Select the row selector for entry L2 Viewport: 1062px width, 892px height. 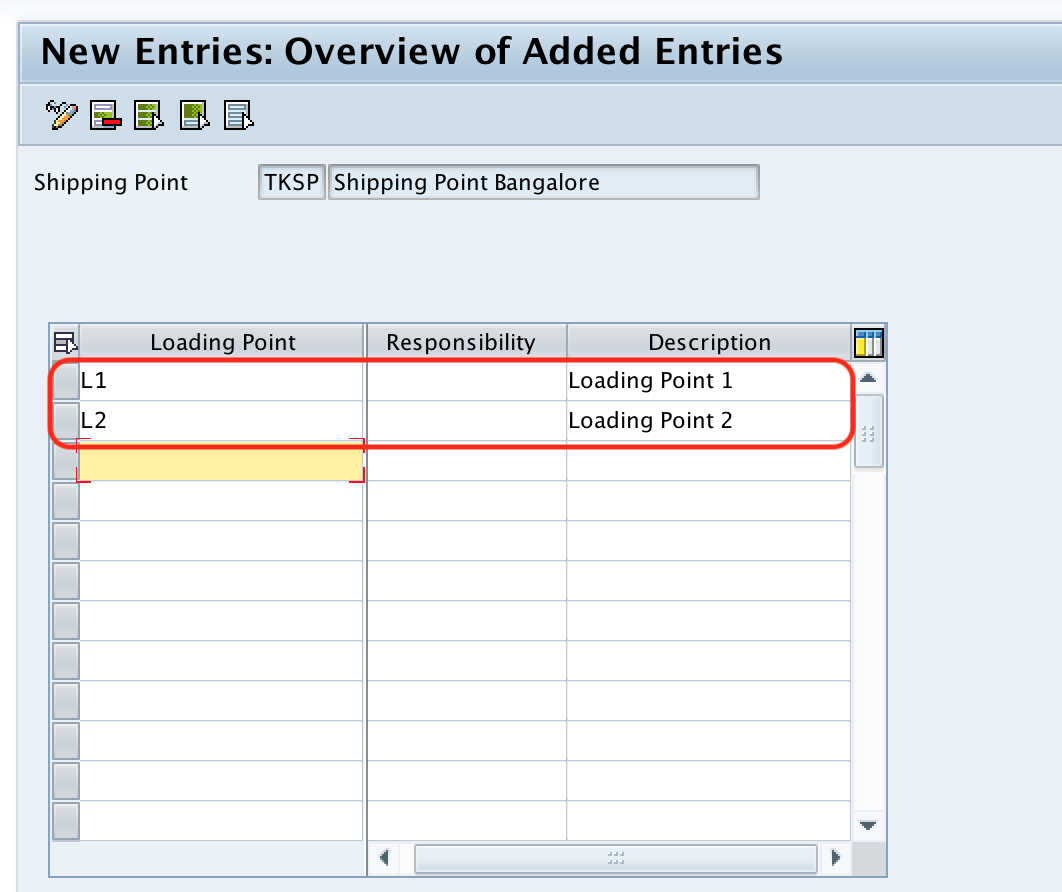coord(64,420)
